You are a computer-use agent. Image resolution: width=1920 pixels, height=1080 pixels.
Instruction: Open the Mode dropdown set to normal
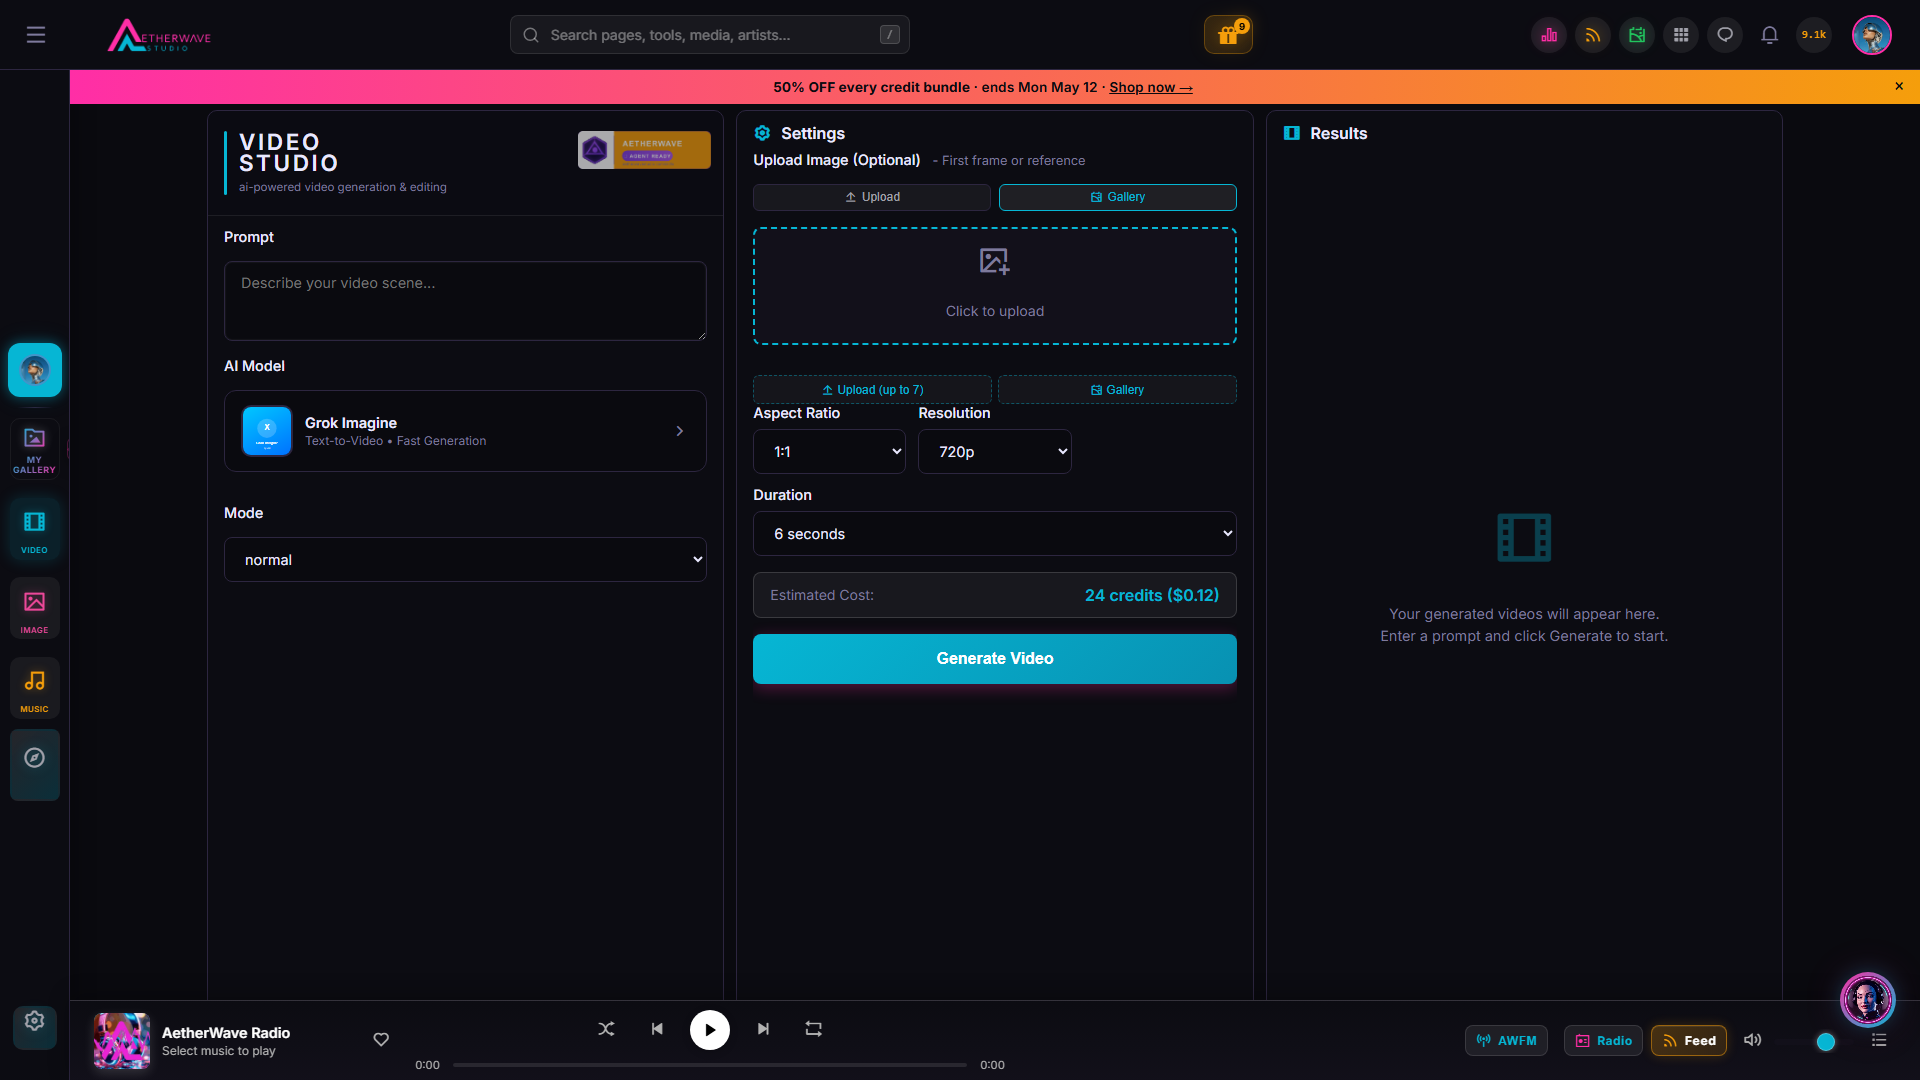click(x=465, y=560)
